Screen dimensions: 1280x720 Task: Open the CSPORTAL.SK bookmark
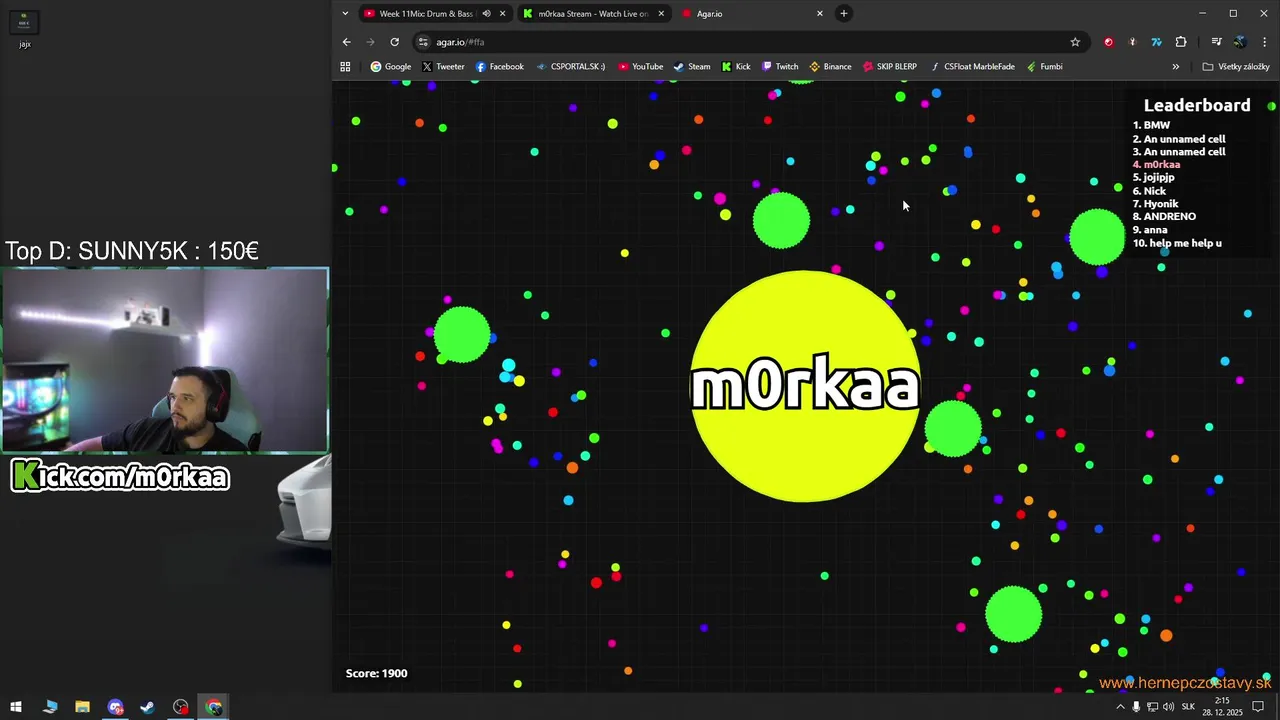[x=571, y=67]
